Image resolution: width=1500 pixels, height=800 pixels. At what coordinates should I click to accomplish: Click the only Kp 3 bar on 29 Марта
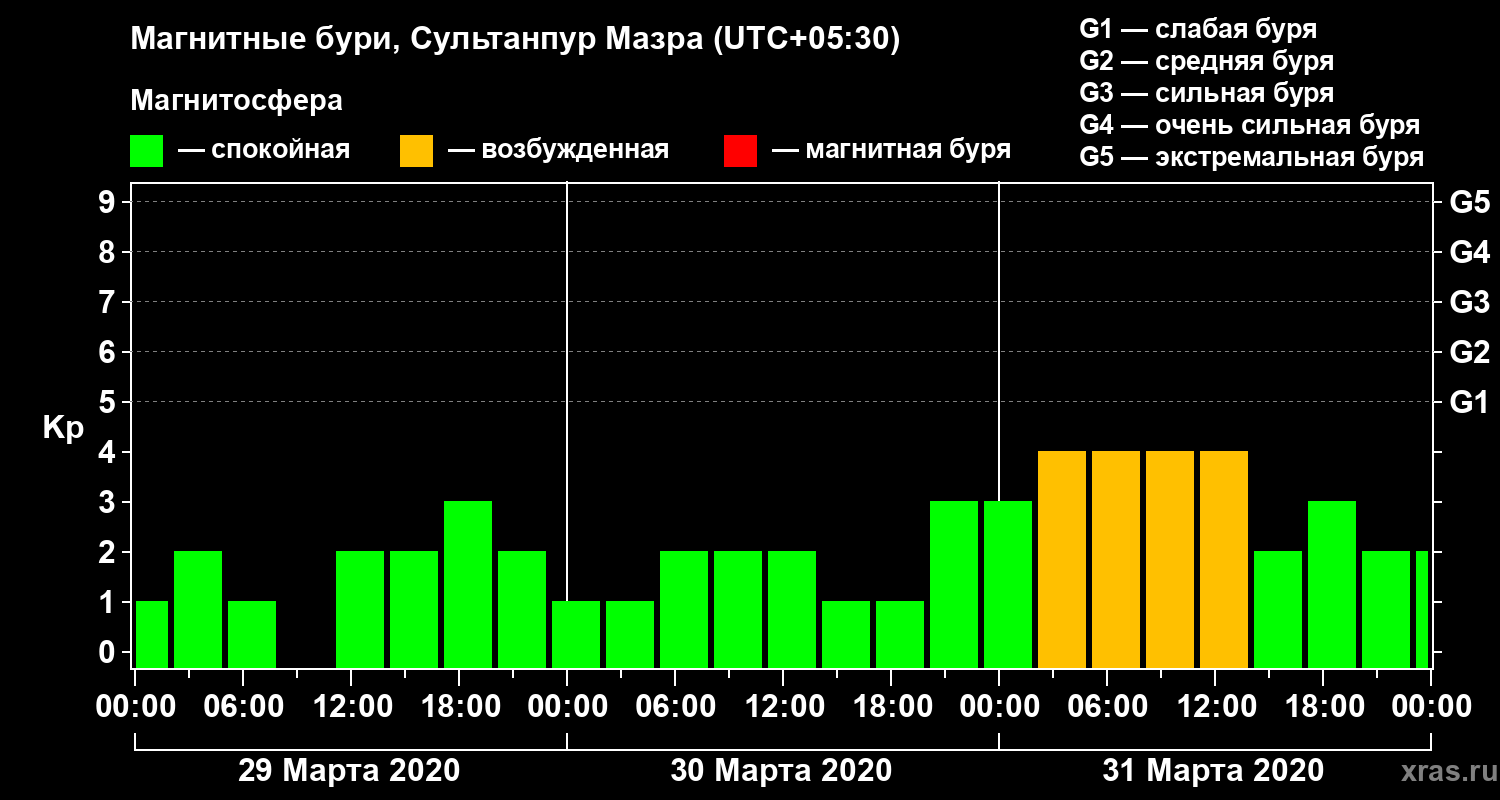[468, 584]
